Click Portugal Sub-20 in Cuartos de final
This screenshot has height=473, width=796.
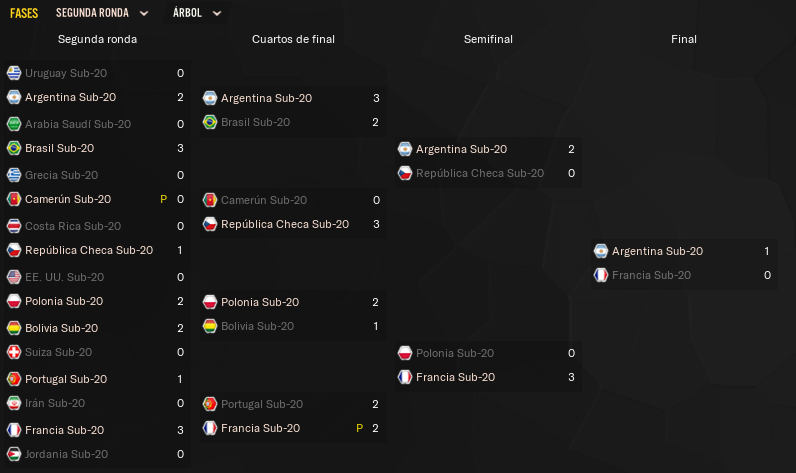(262, 404)
